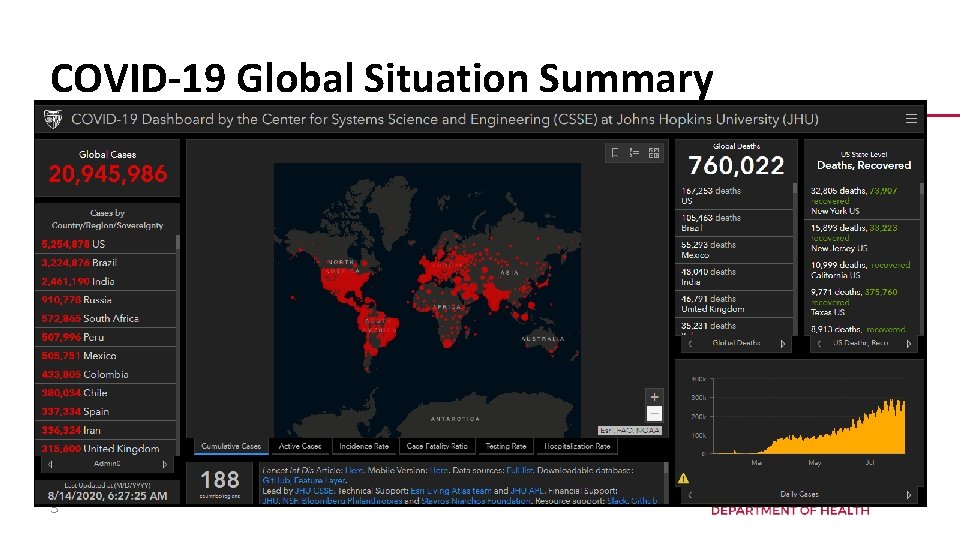960x540 pixels.
Task: Switch to Case Fatality Ratio tab
Action: [437, 446]
